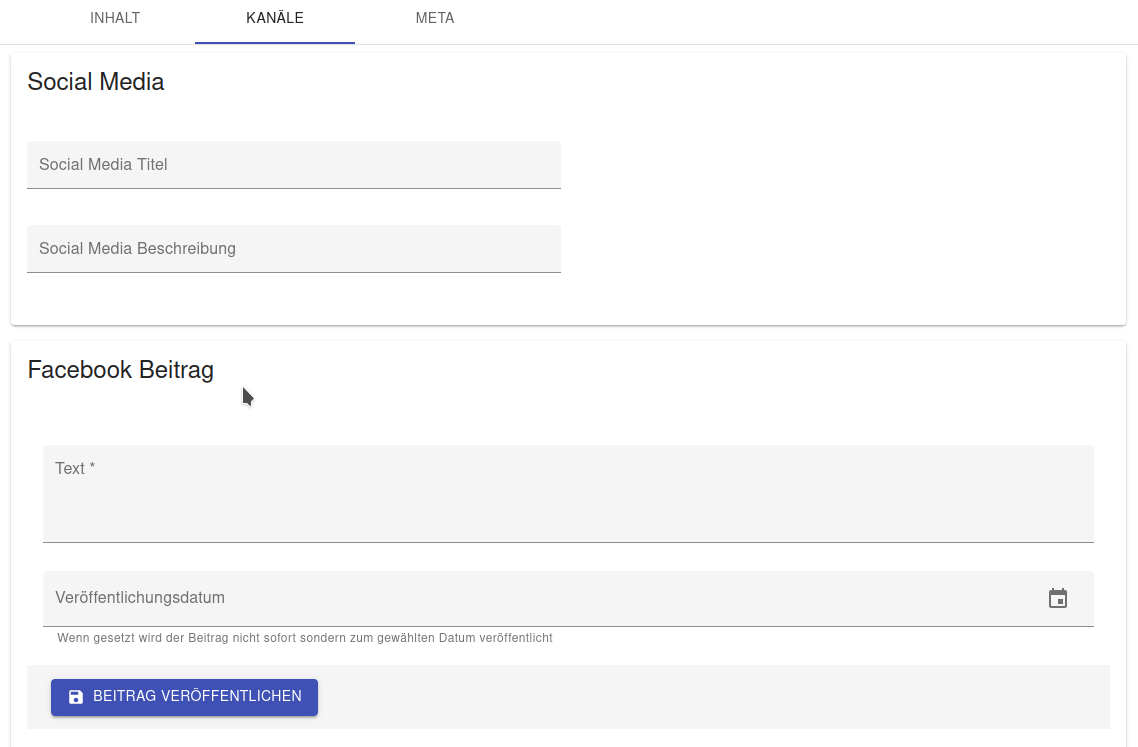Click the Social Media section heading
Image resolution: width=1138 pixels, height=747 pixels.
[96, 82]
